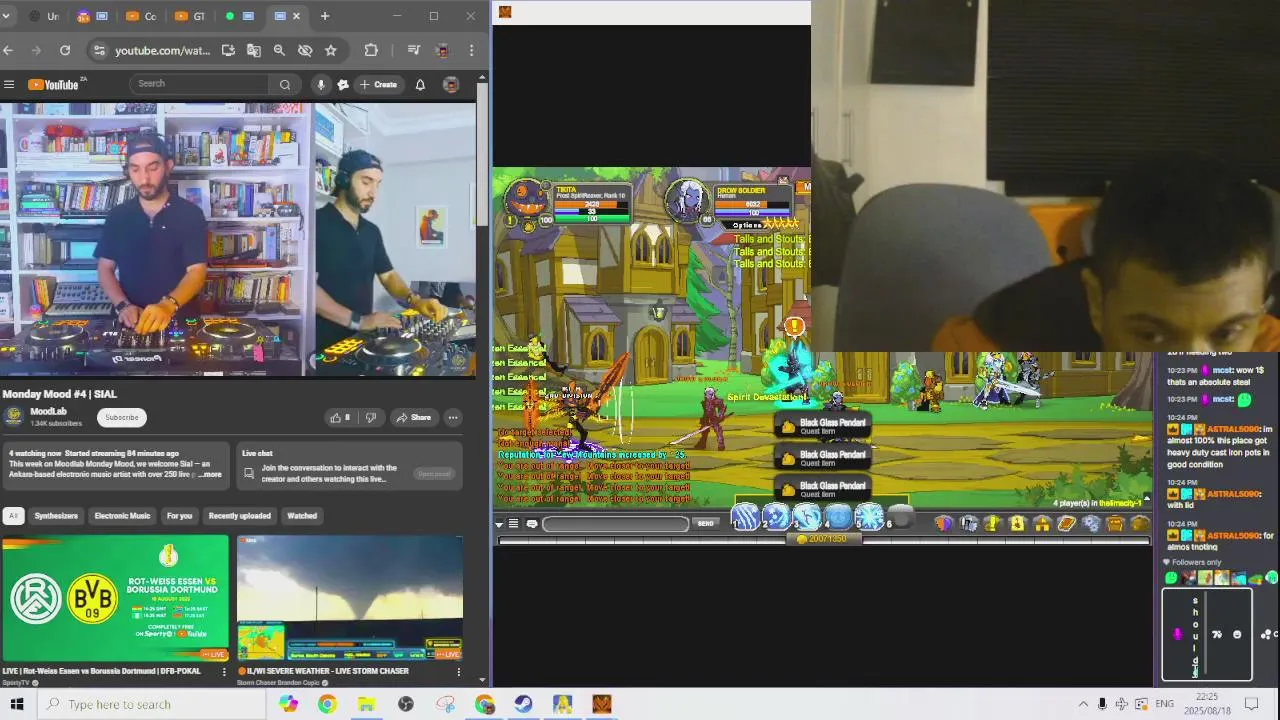Dislike the Monday Mood video
Screen dimensions: 1280x720
370,417
